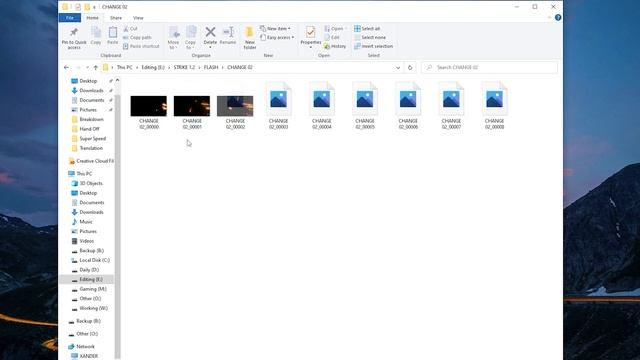The height and width of the screenshot is (360, 640).
Task: Open Gaming (M:) drive
Action: 89,289
